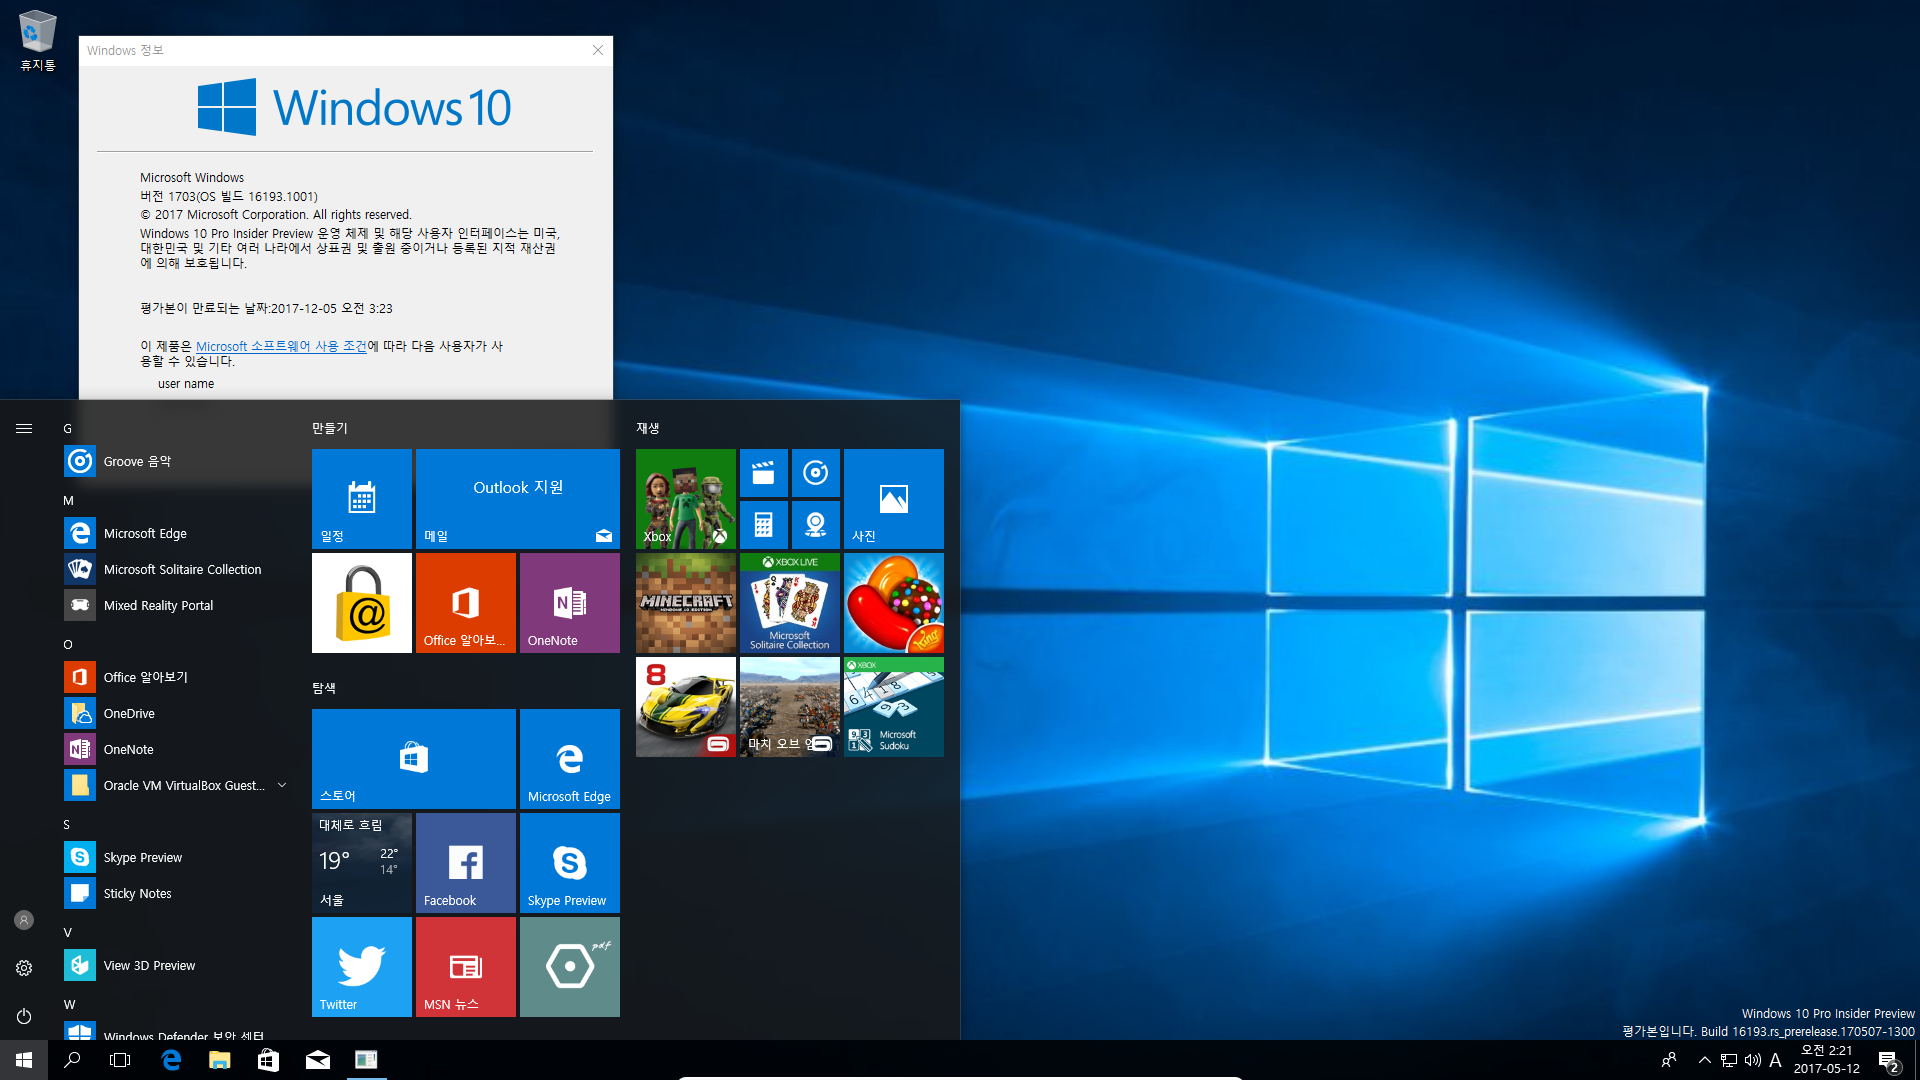Open OneDrive from app list
This screenshot has width=1920, height=1080.
(129, 712)
